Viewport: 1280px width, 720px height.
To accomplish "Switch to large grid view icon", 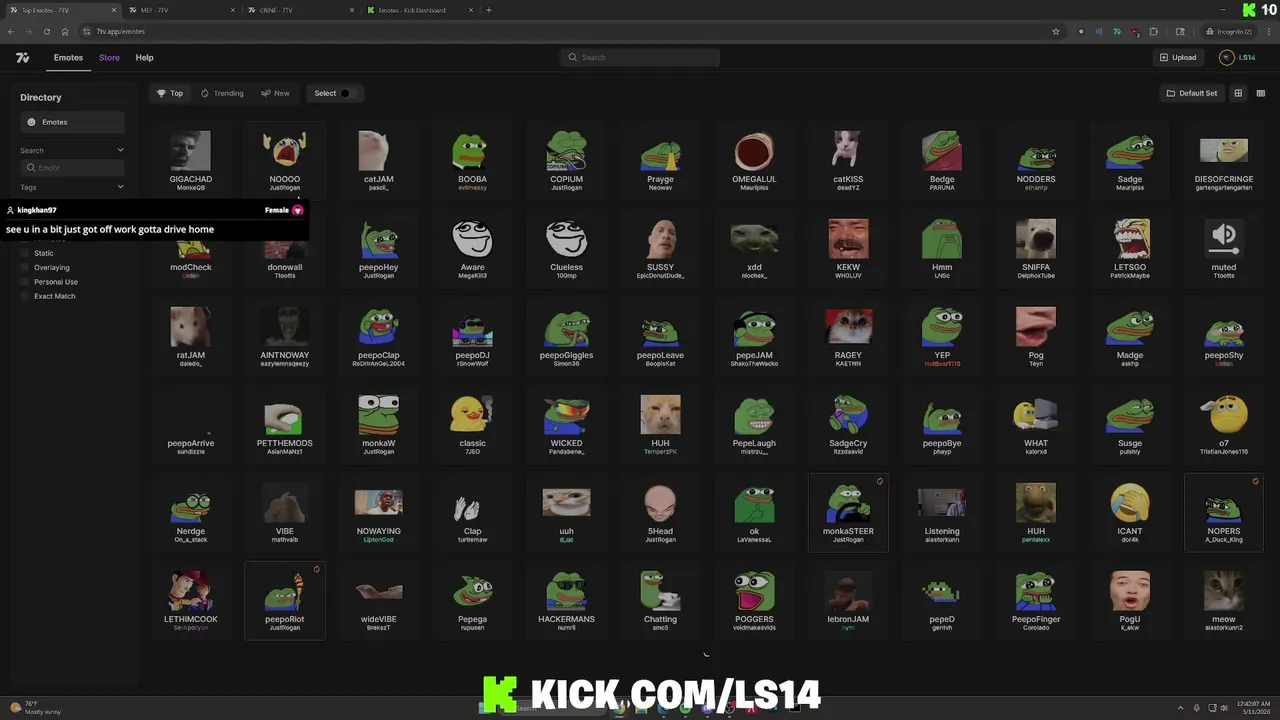I will 1238,93.
